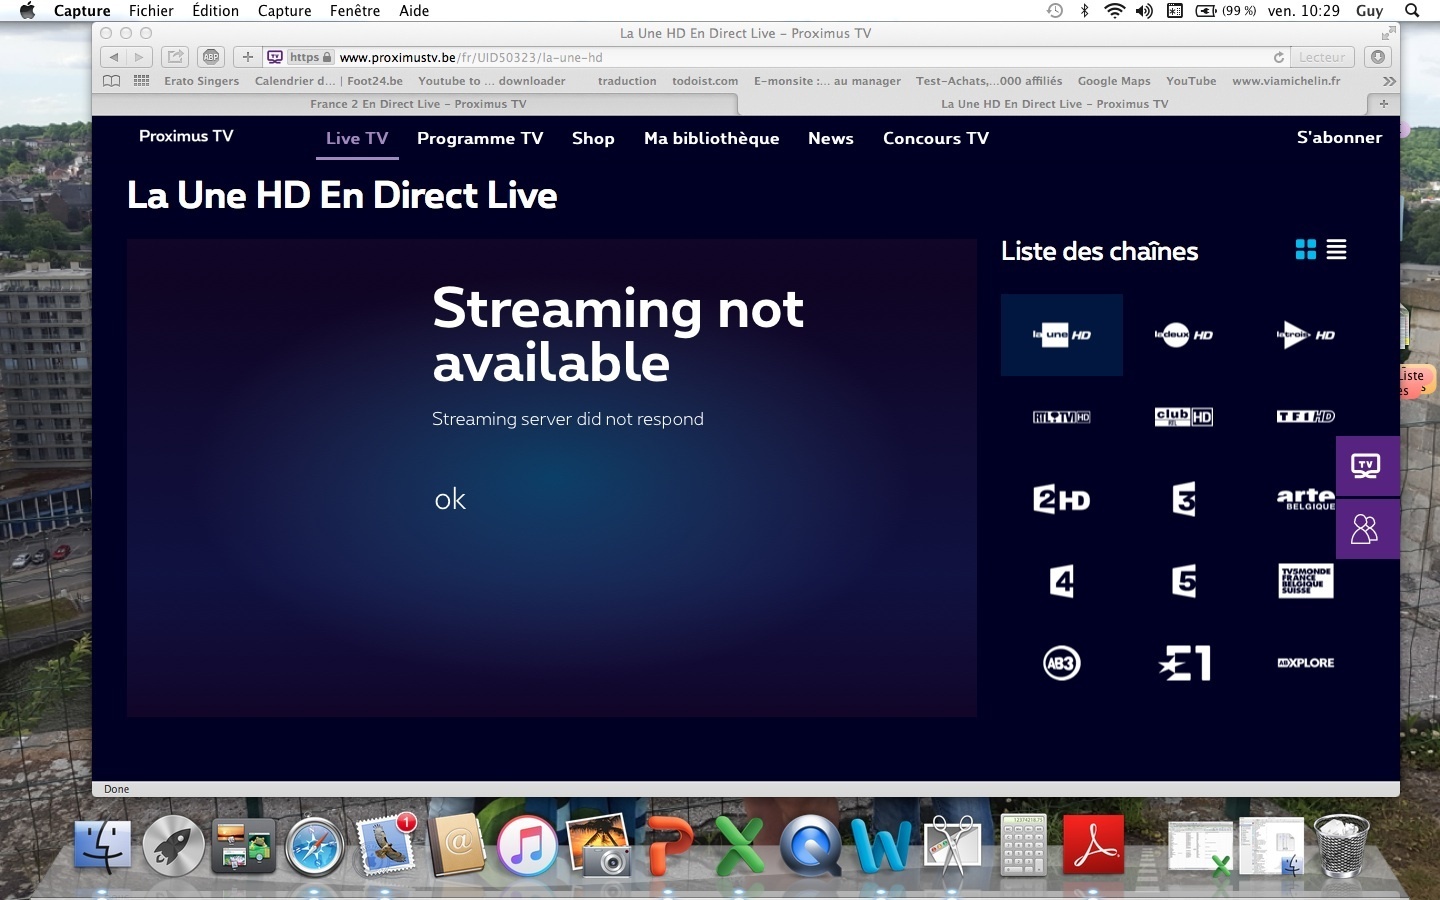This screenshot has height=900, width=1440.
Task: Open the Top Sites grid icon
Action: 141,81
